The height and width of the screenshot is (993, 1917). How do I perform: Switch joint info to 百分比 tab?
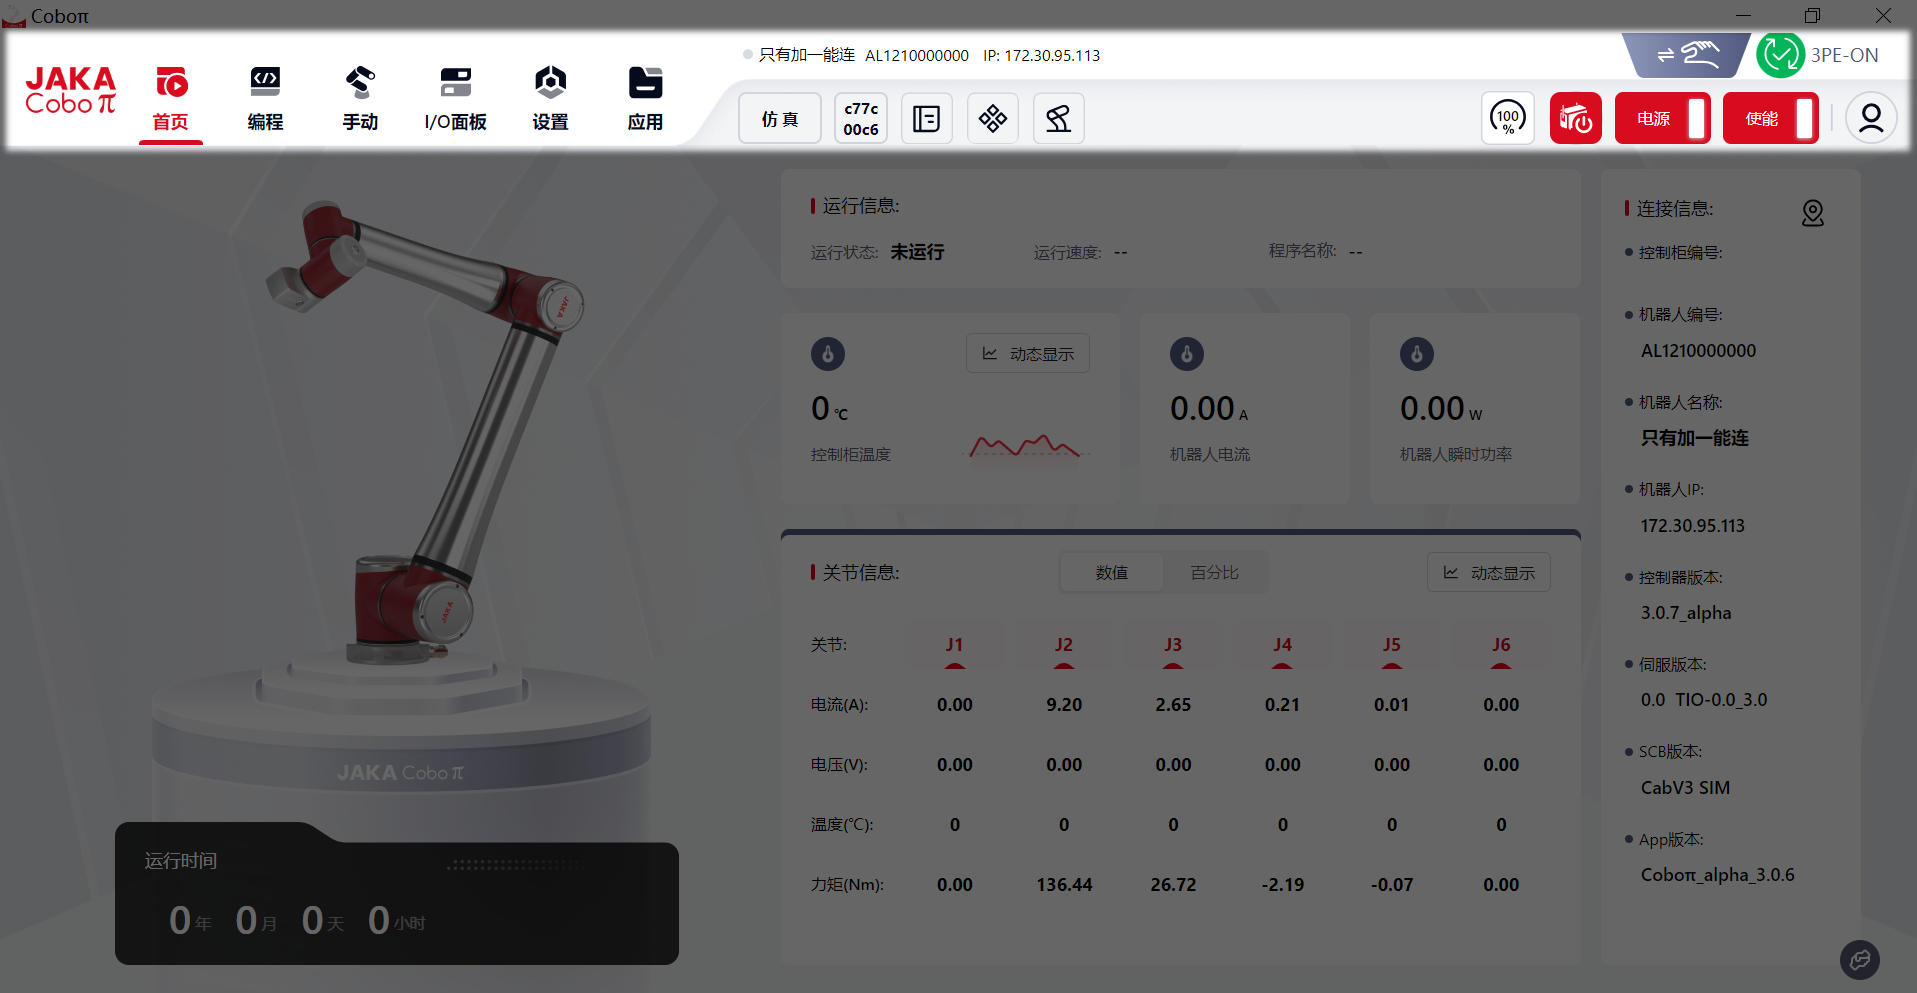pos(1214,573)
